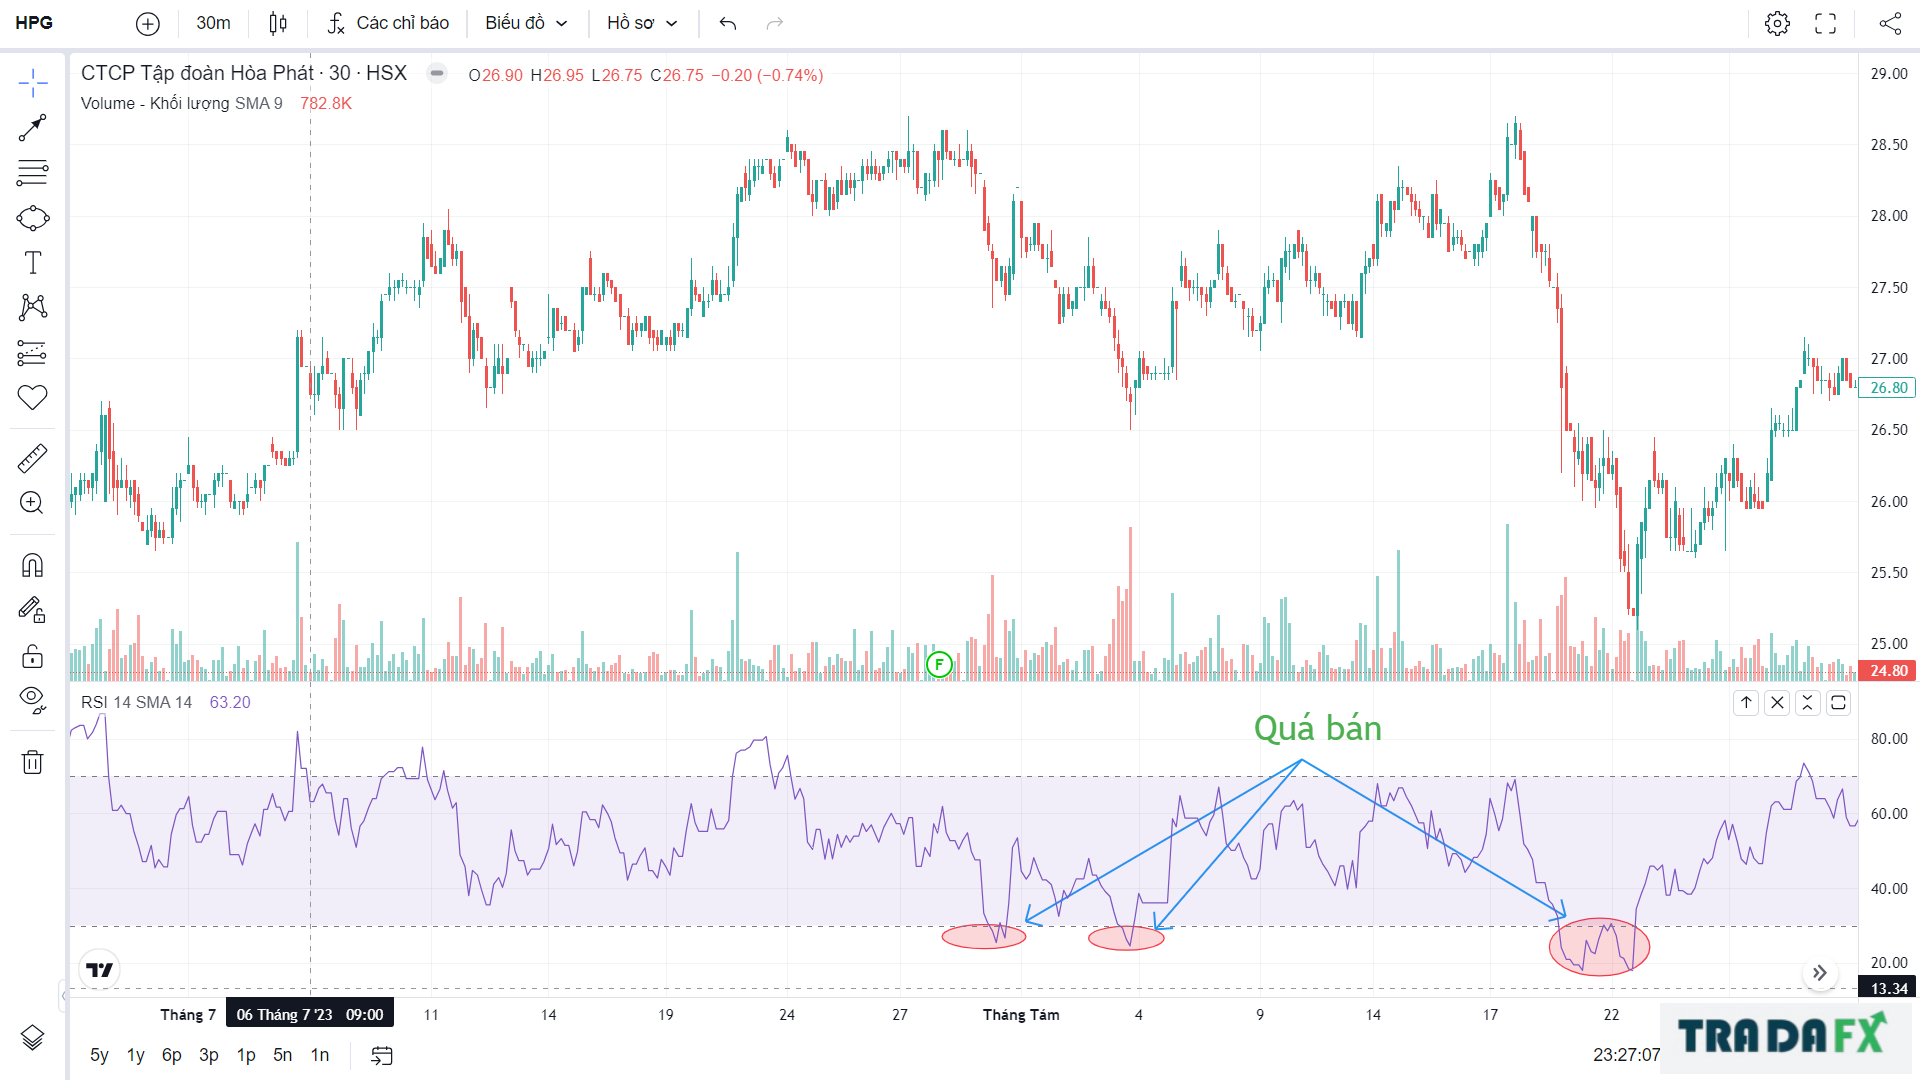Undo the last chart action

pyautogui.click(x=728, y=23)
